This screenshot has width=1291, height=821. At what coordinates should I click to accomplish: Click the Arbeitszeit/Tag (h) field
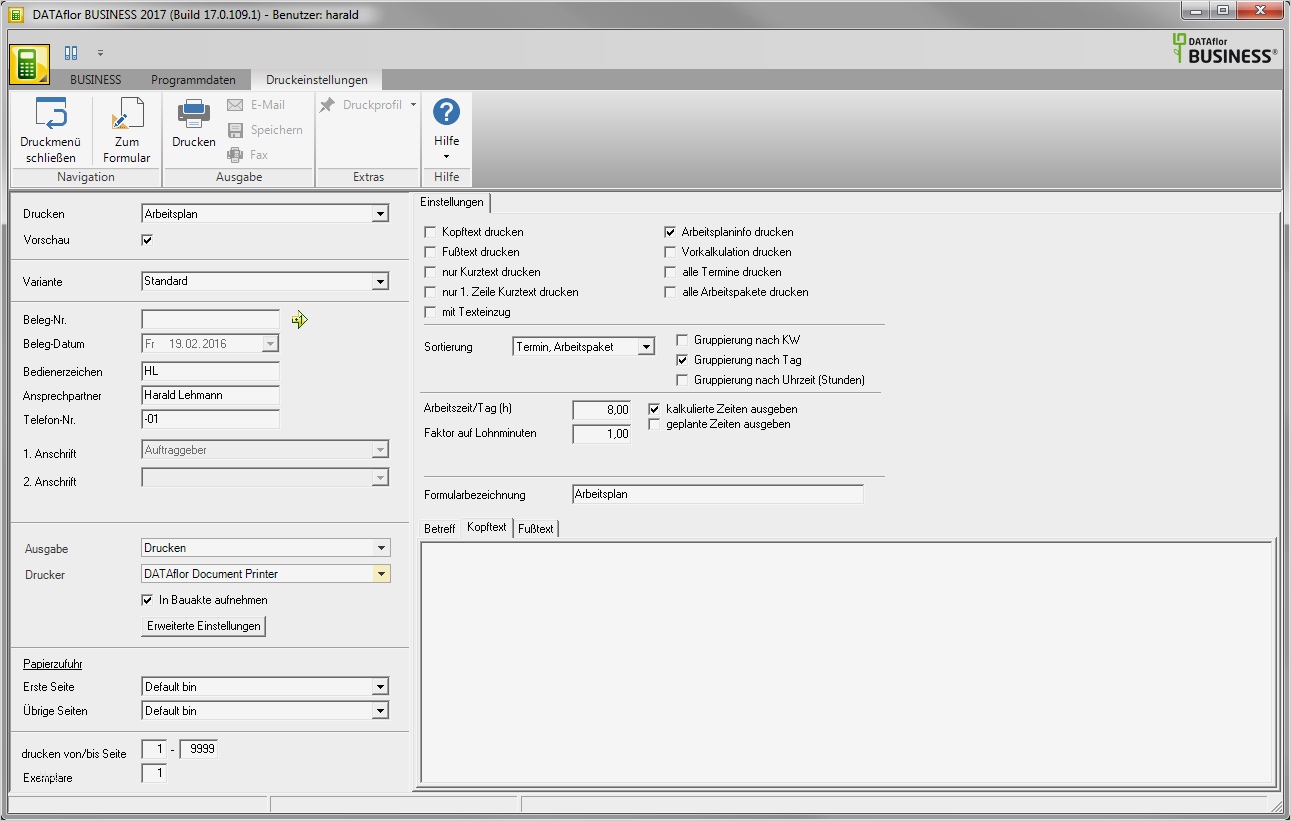pos(601,410)
